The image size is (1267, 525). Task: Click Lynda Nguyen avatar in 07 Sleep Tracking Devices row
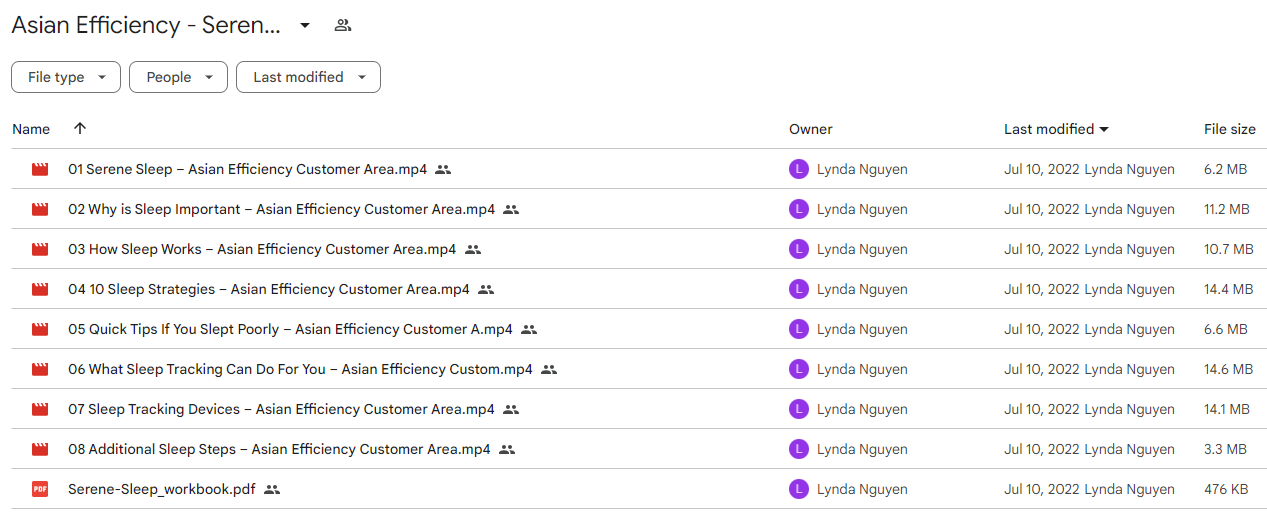pos(798,410)
